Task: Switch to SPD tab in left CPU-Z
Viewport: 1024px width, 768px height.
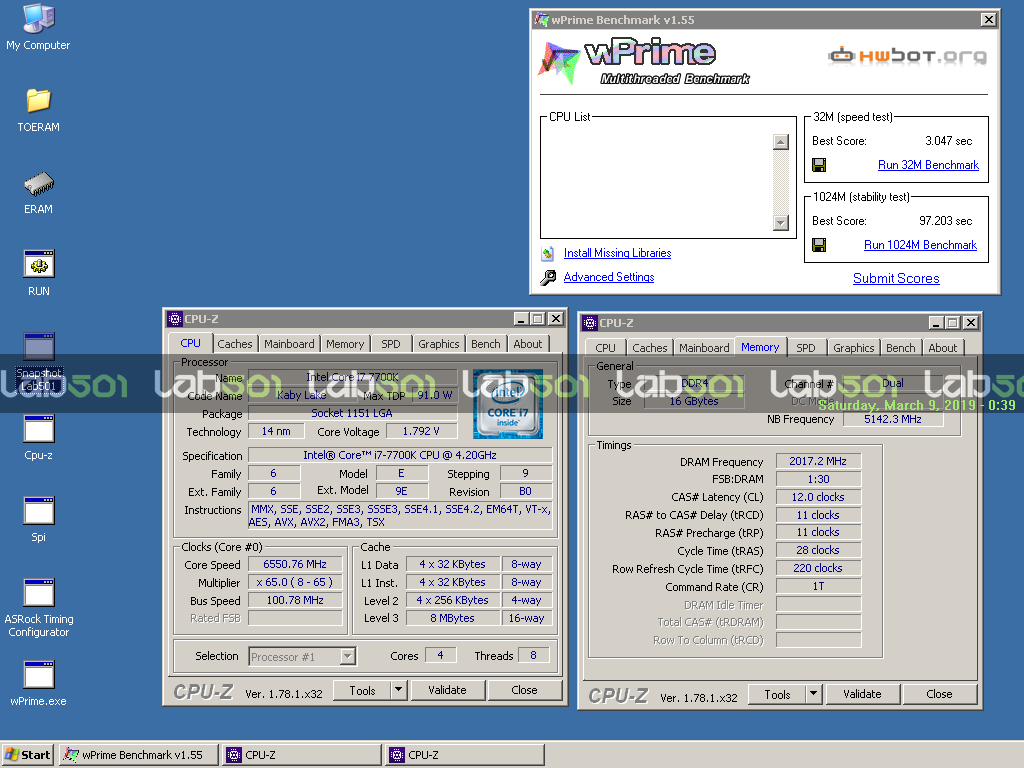Action: 391,344
